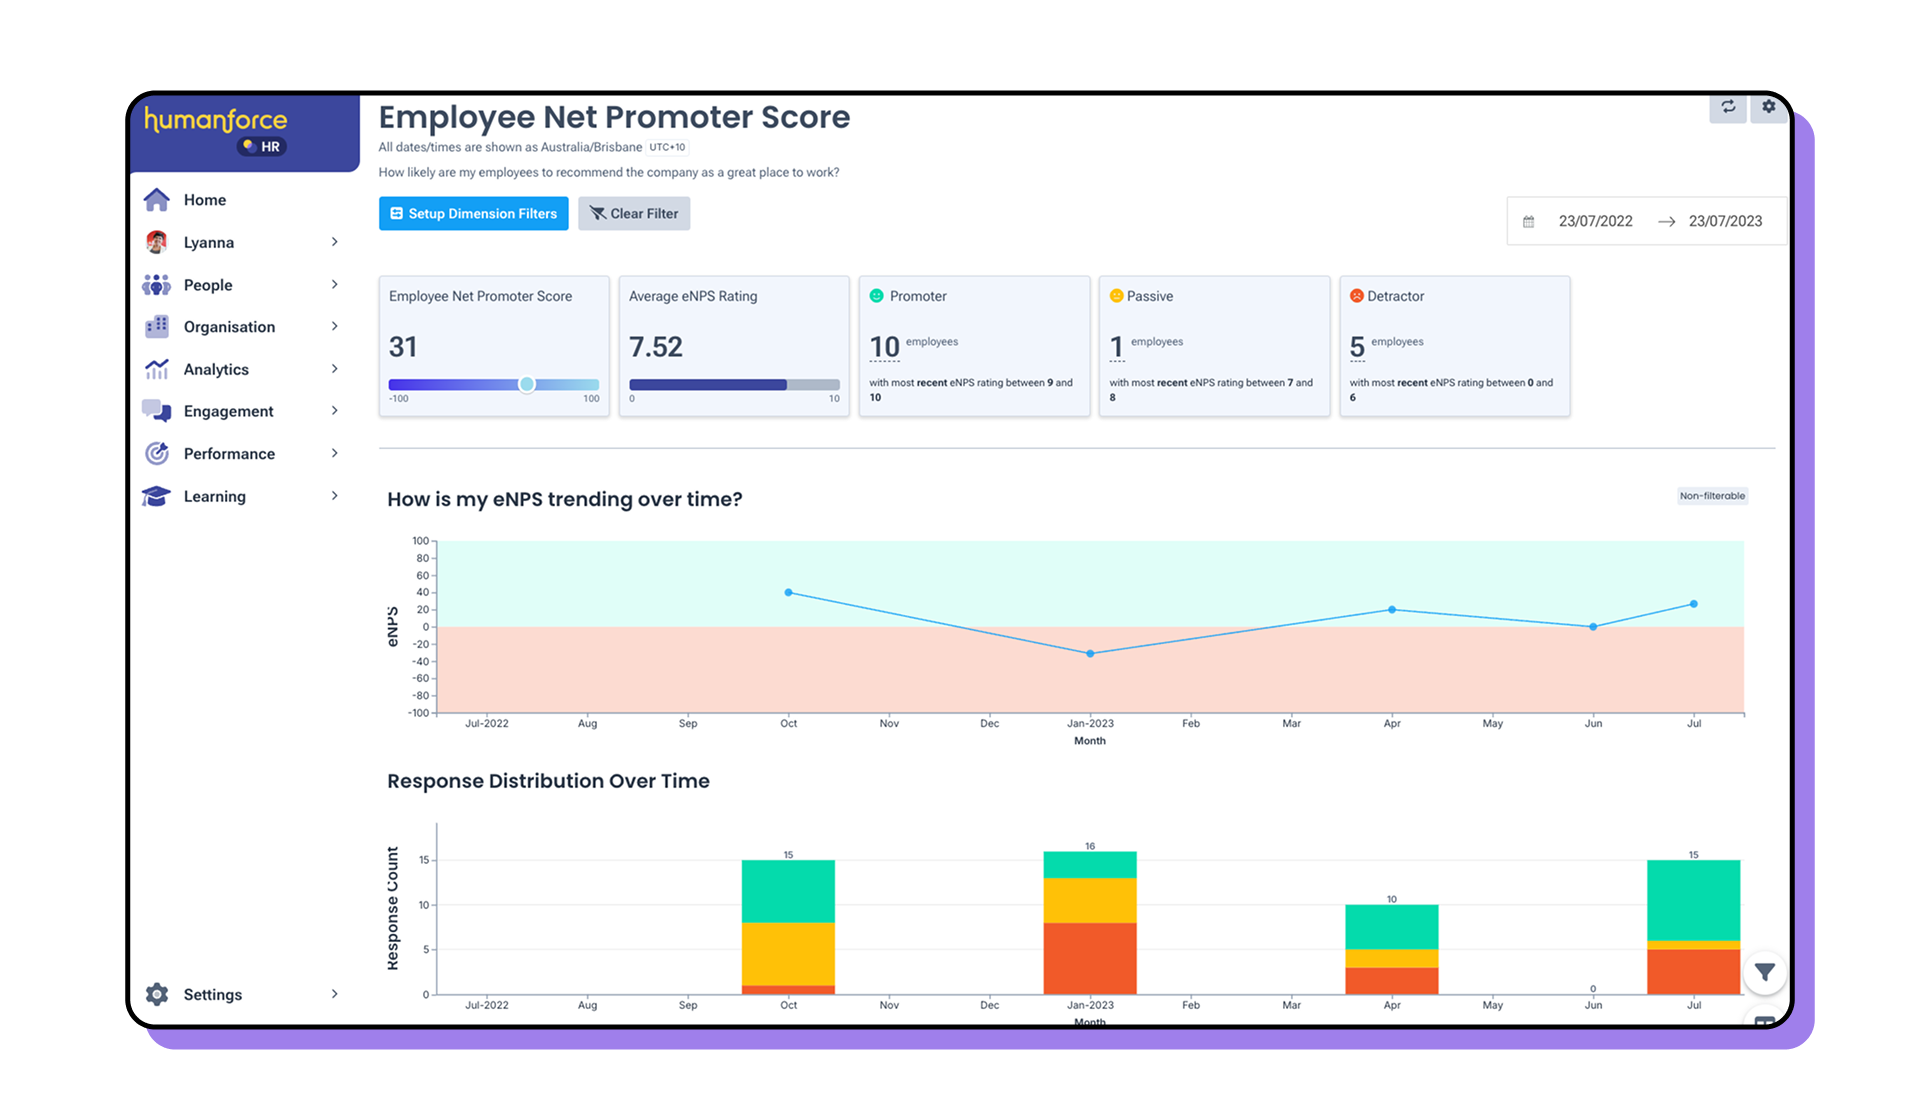Expand the People menu chevron
The image size is (1920, 1120).
click(x=334, y=285)
